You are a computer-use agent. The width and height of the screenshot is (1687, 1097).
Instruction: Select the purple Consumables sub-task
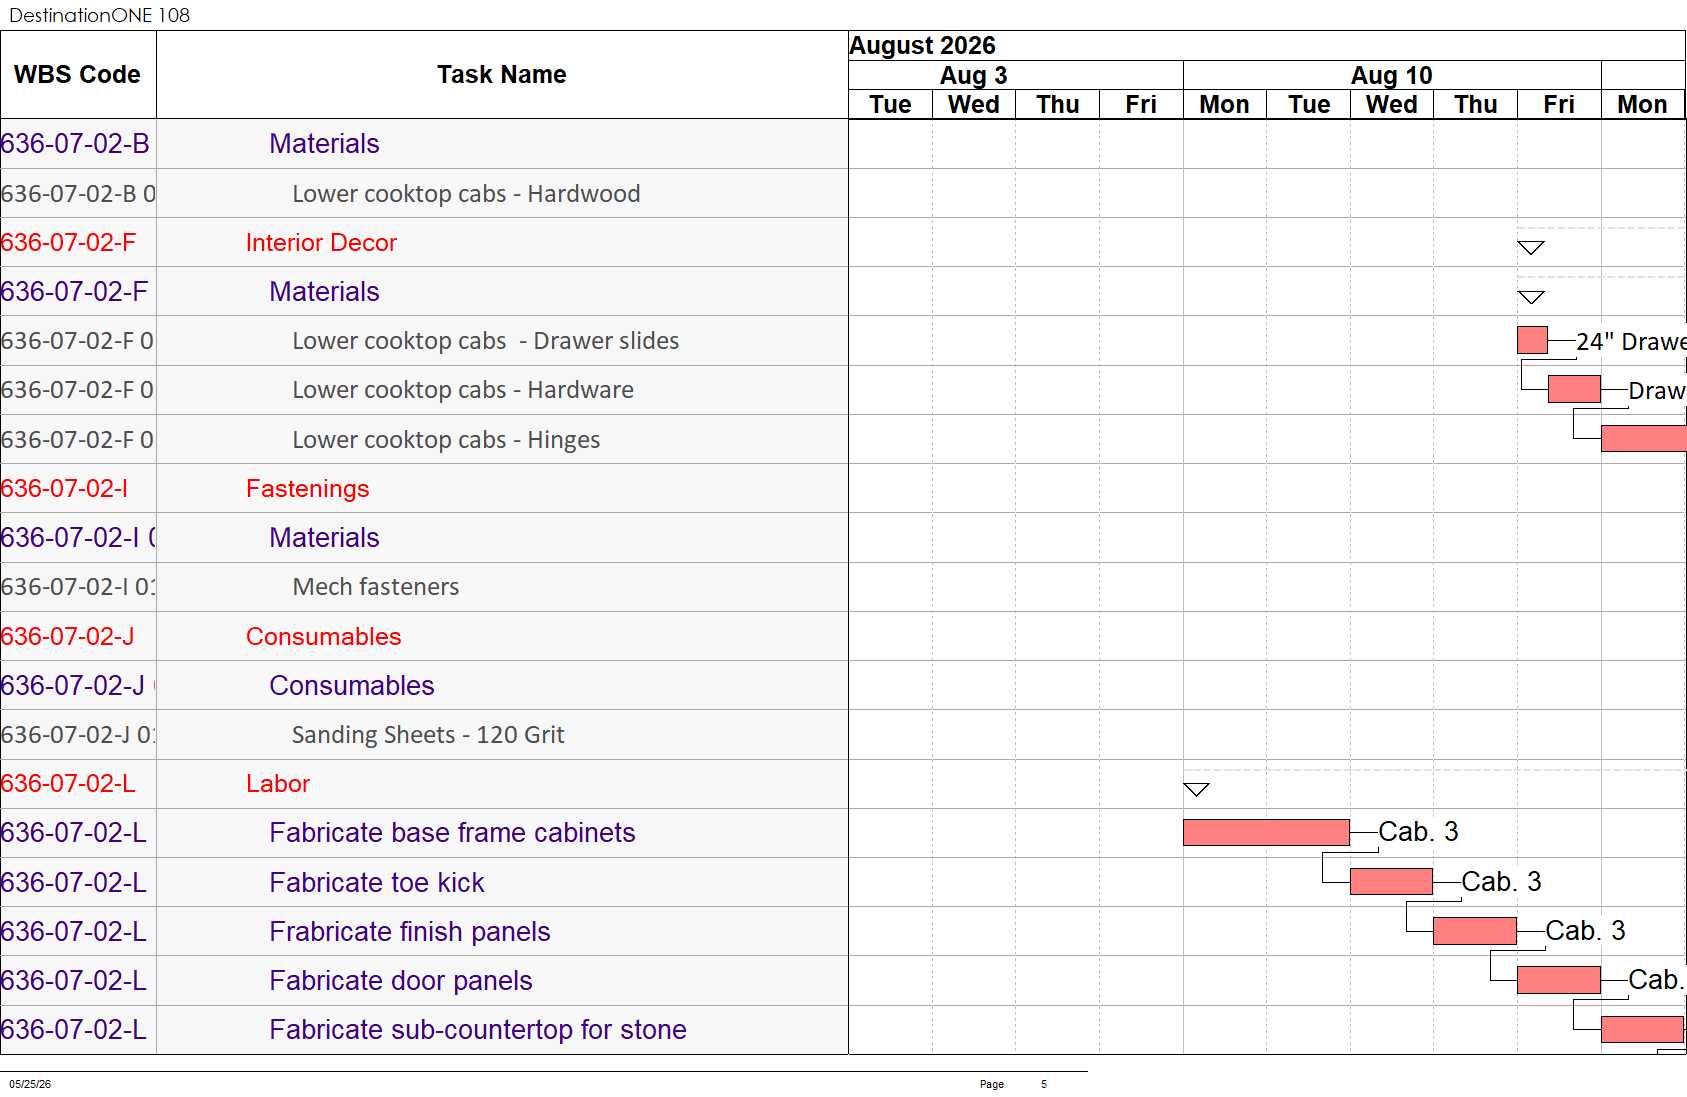coord(352,686)
